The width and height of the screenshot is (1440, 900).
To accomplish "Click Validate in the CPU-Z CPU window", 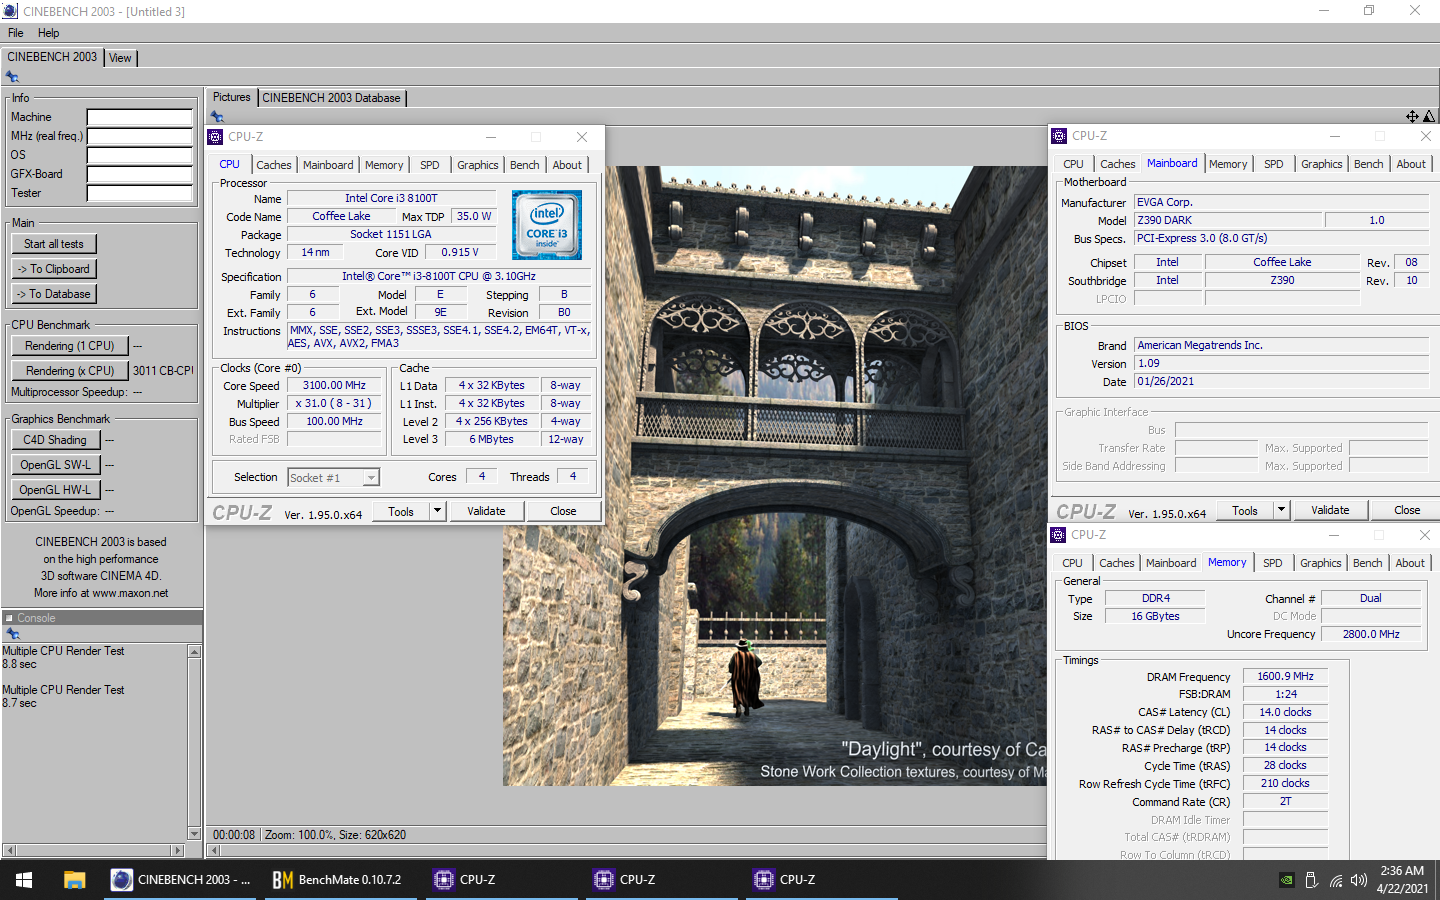I will pos(486,511).
